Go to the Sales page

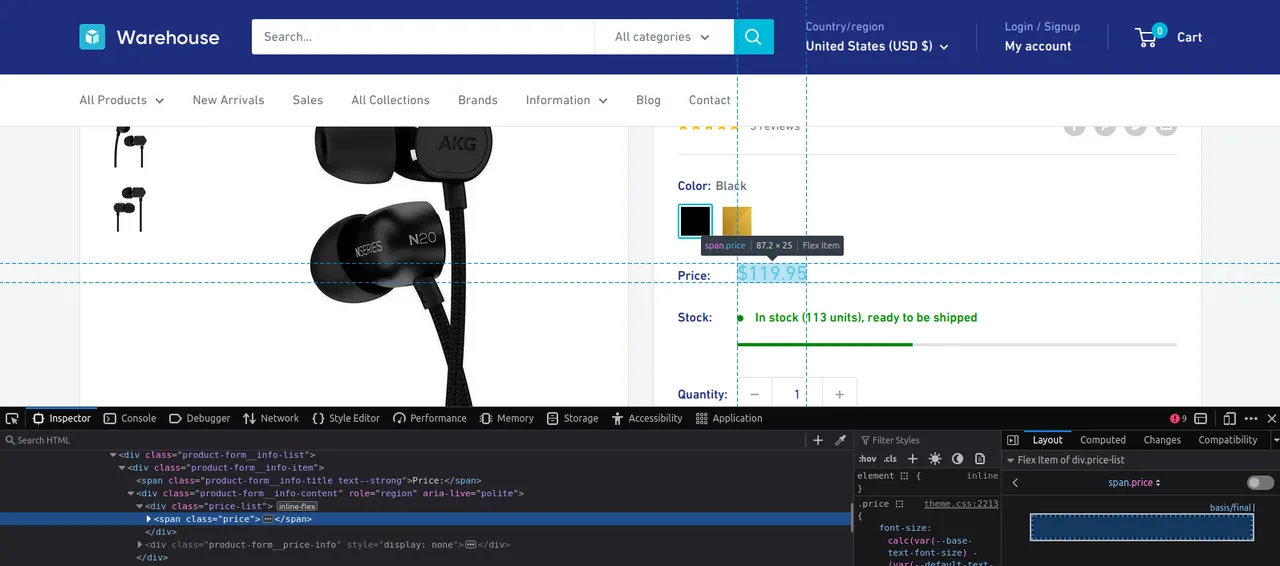point(308,100)
